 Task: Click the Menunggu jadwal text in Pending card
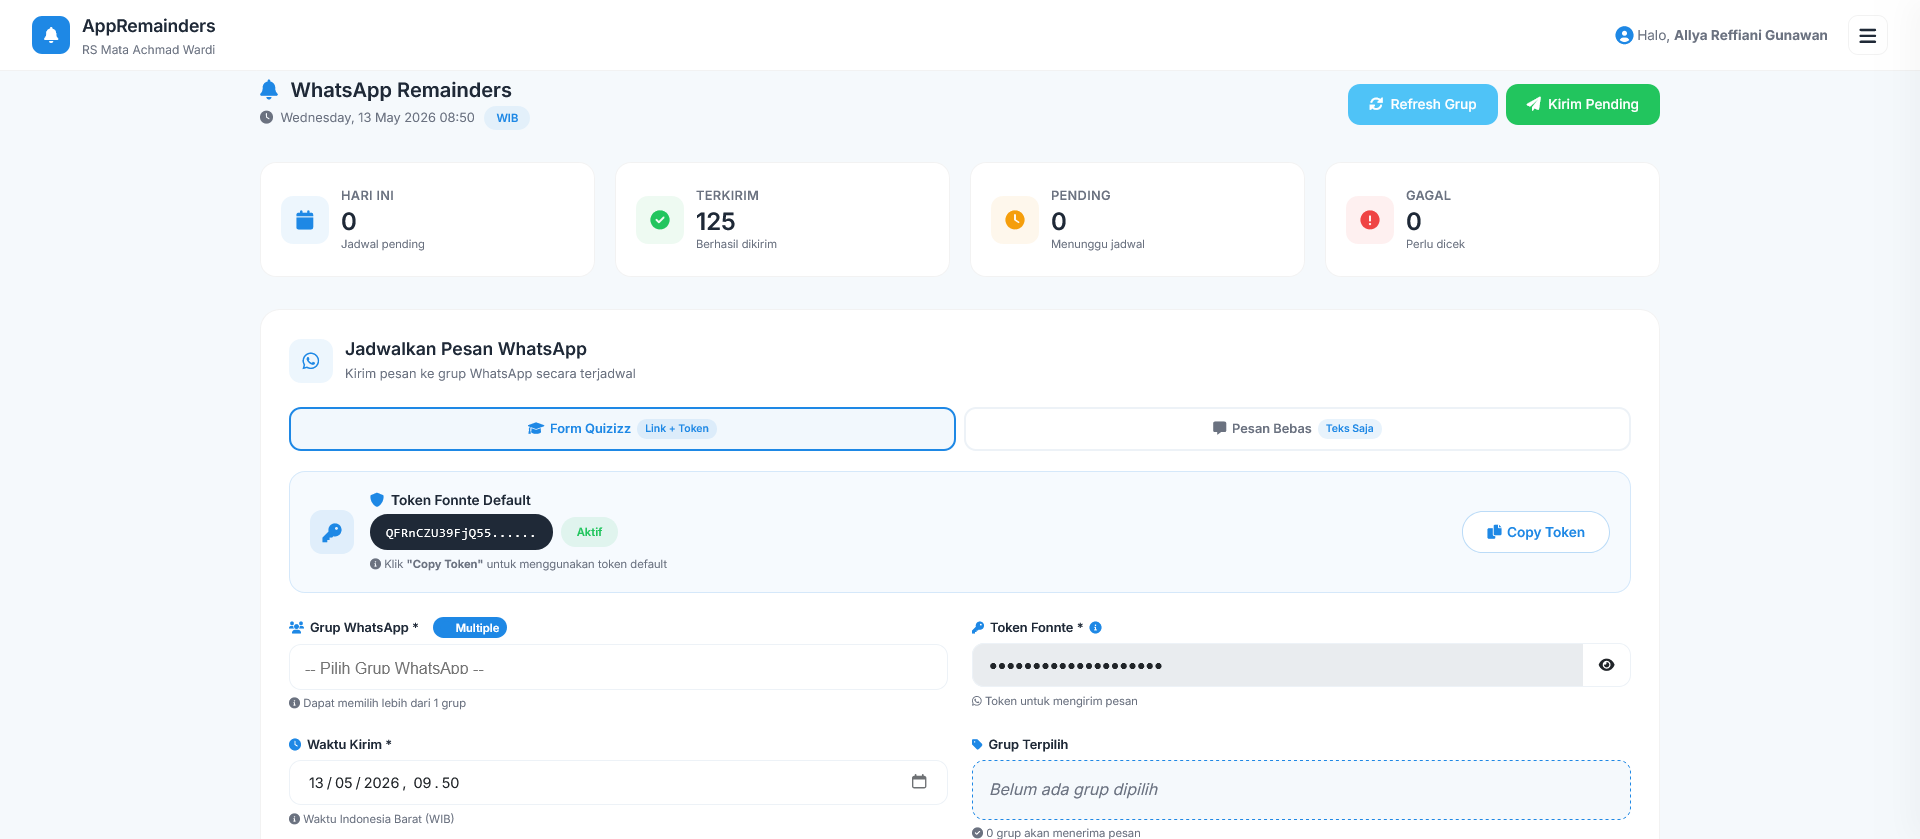pos(1097,244)
